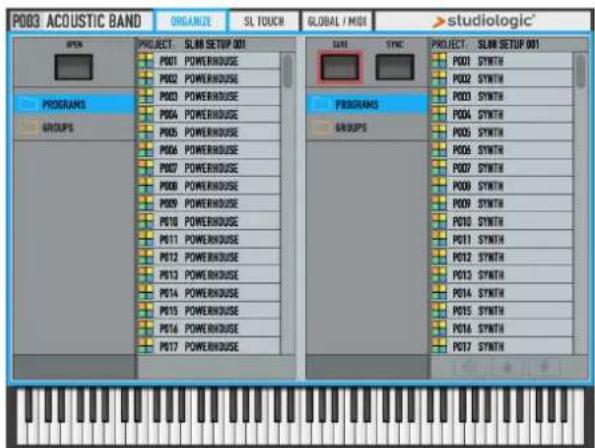Select the P013 POWERHOUSE row text
The image size is (595, 448).
click(199, 275)
